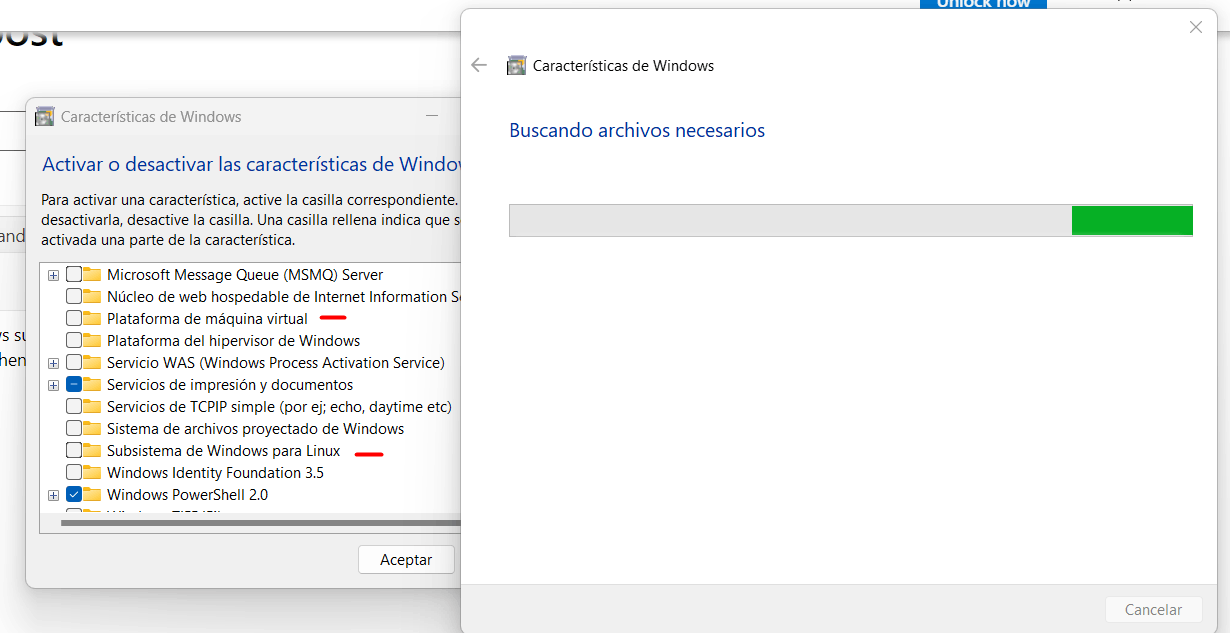Click the Windows Identity Foundation folder icon
The image size is (1230, 633).
click(x=93, y=473)
